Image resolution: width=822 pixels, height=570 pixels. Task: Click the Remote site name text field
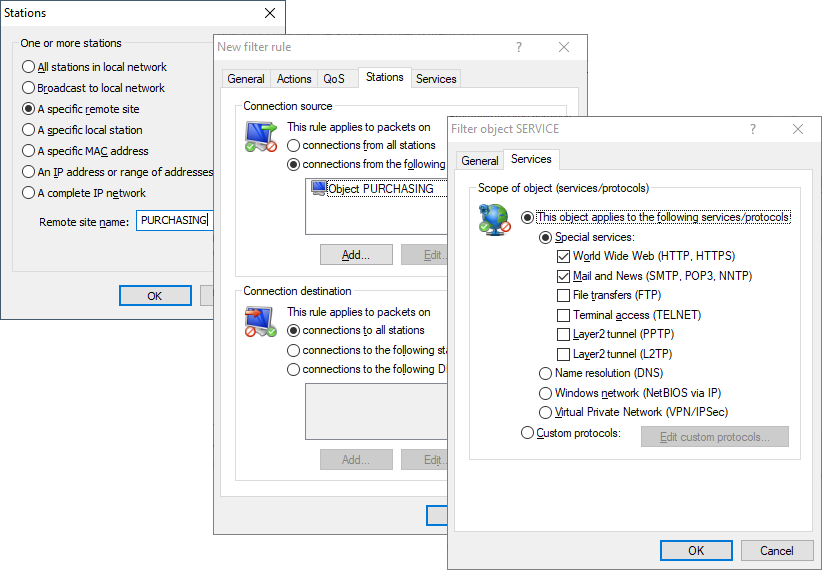click(x=172, y=221)
